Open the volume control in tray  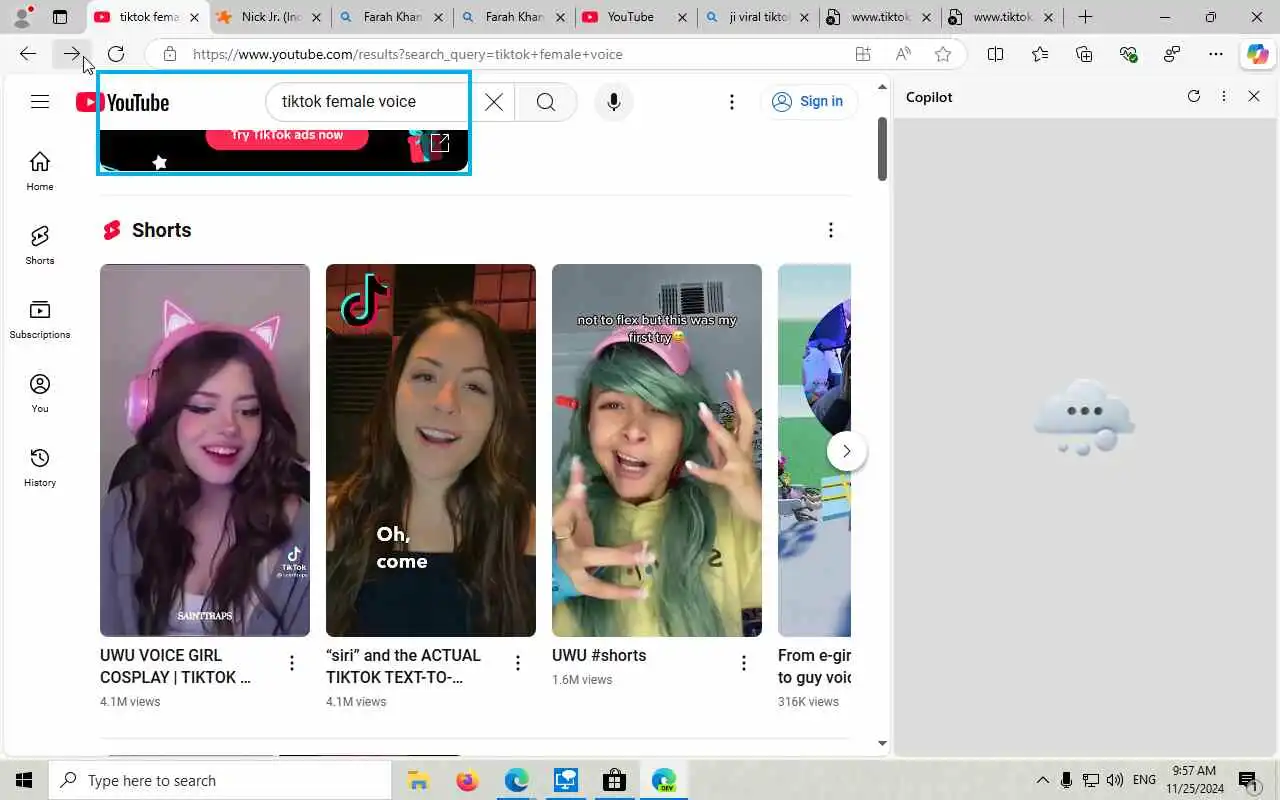(x=1115, y=780)
